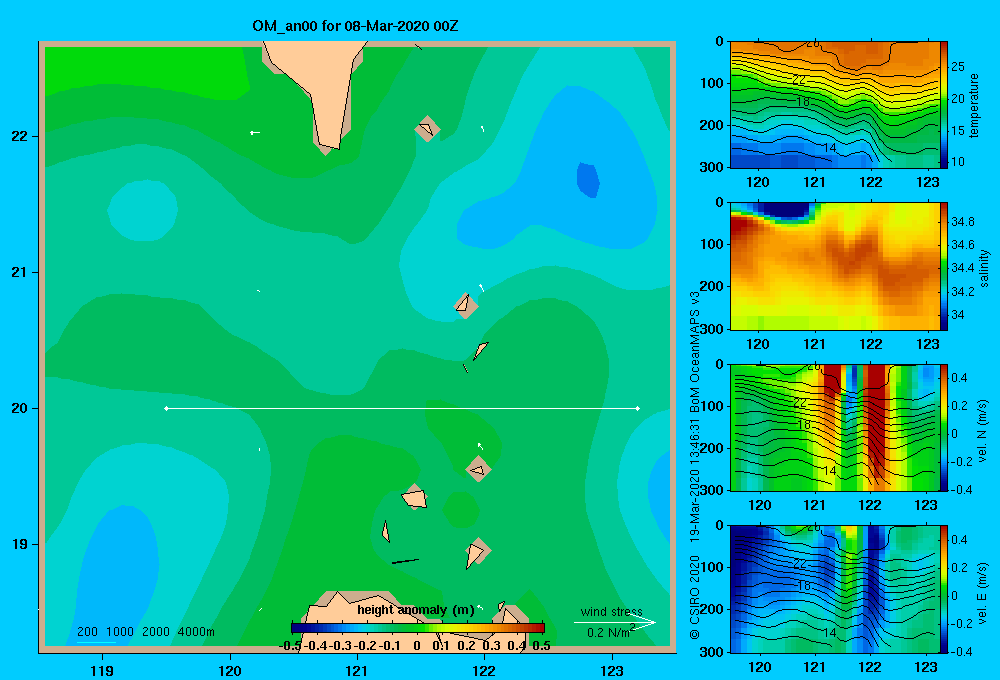1000x680 pixels.
Task: Click latitude label 20 on main map
Action: tap(20, 408)
